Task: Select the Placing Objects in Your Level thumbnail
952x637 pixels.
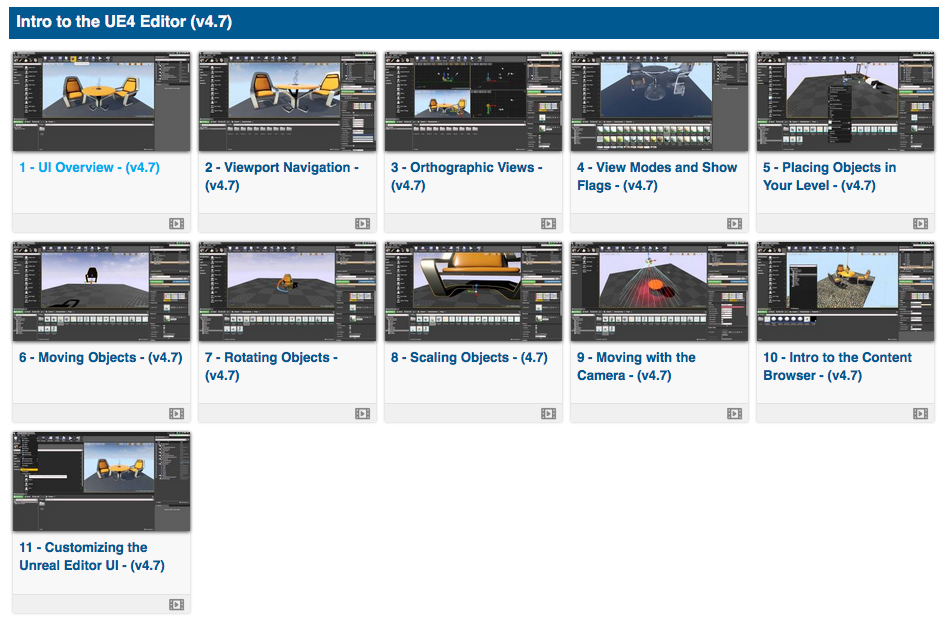Action: 846,101
